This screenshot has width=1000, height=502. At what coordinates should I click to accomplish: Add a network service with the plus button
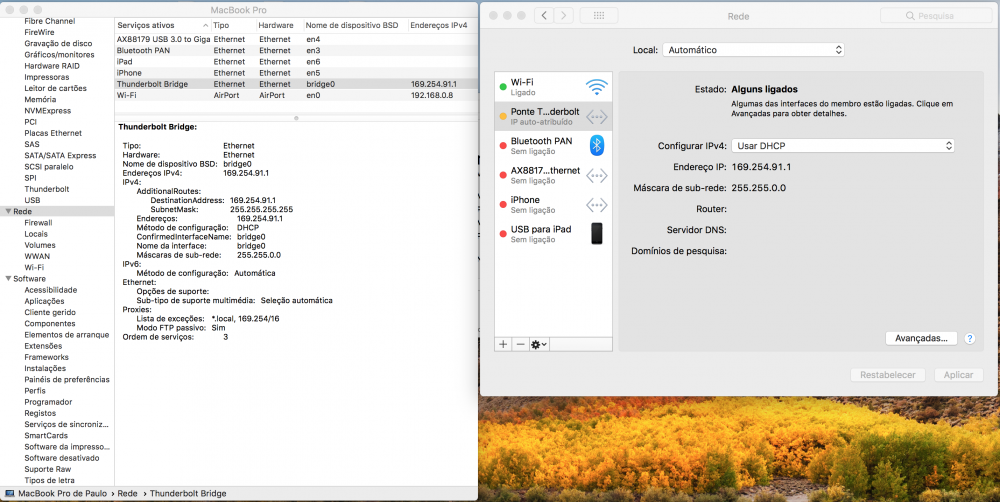503,344
